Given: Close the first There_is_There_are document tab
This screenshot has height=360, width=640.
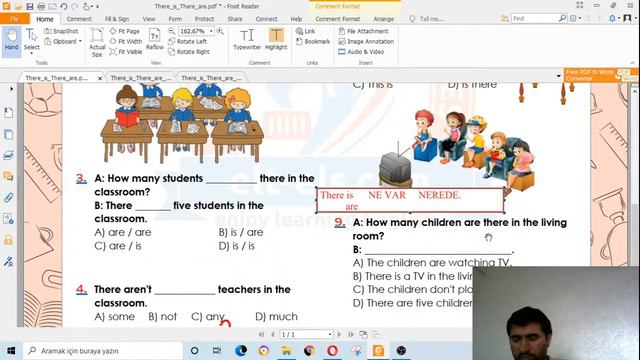Looking at the screenshot, I should [x=100, y=78].
